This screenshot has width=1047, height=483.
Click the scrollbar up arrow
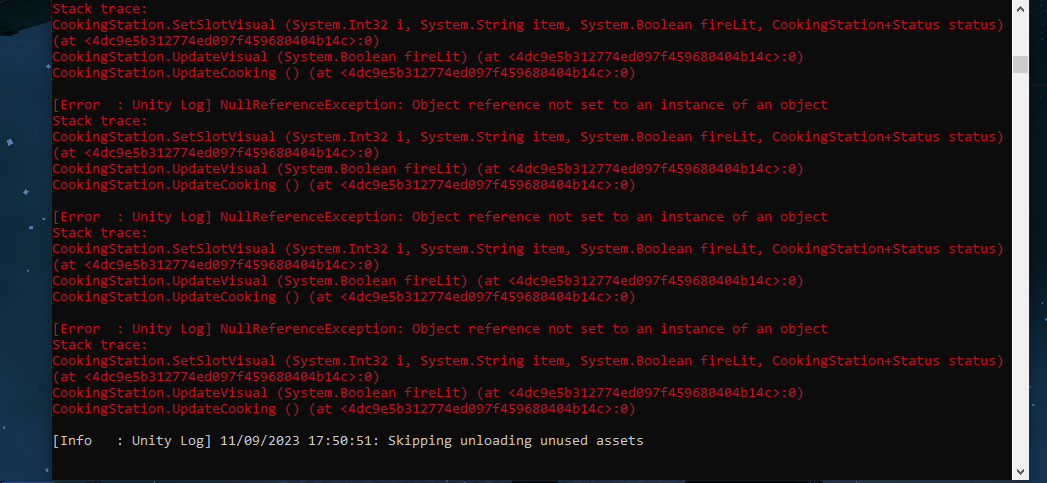[x=1020, y=8]
